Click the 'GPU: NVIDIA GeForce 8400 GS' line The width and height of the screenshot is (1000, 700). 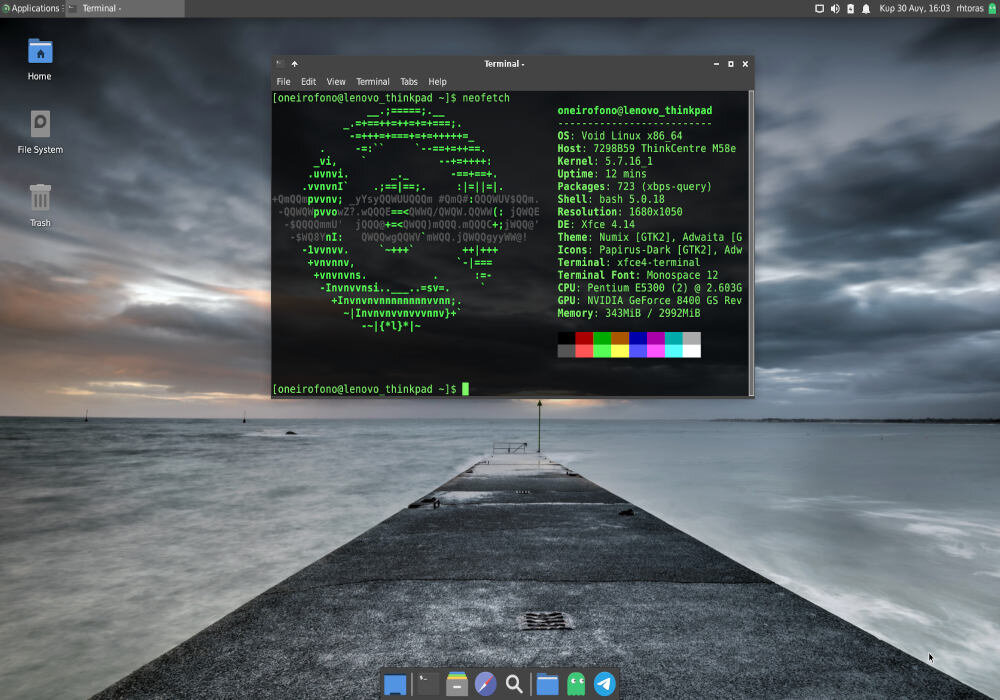650,301
